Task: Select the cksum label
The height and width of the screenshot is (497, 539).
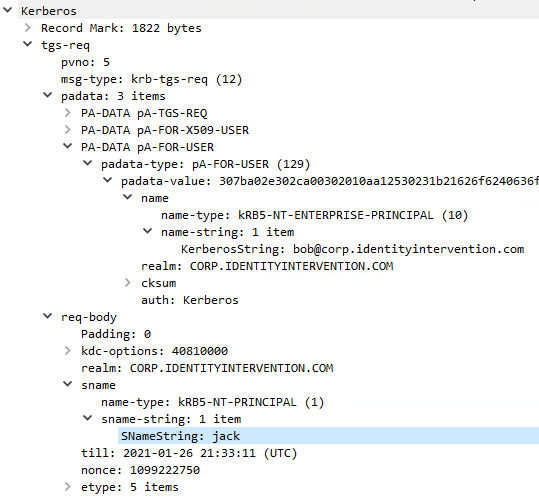Action: (x=158, y=283)
